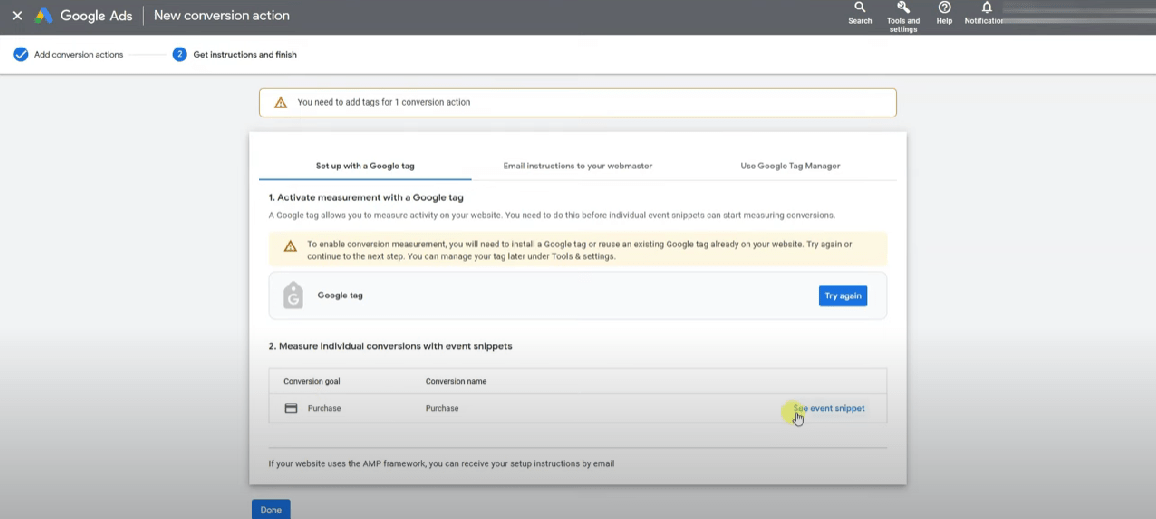Screen dimensions: 1156x519
Task: Click the Google Ads logo
Action: [x=44, y=16]
